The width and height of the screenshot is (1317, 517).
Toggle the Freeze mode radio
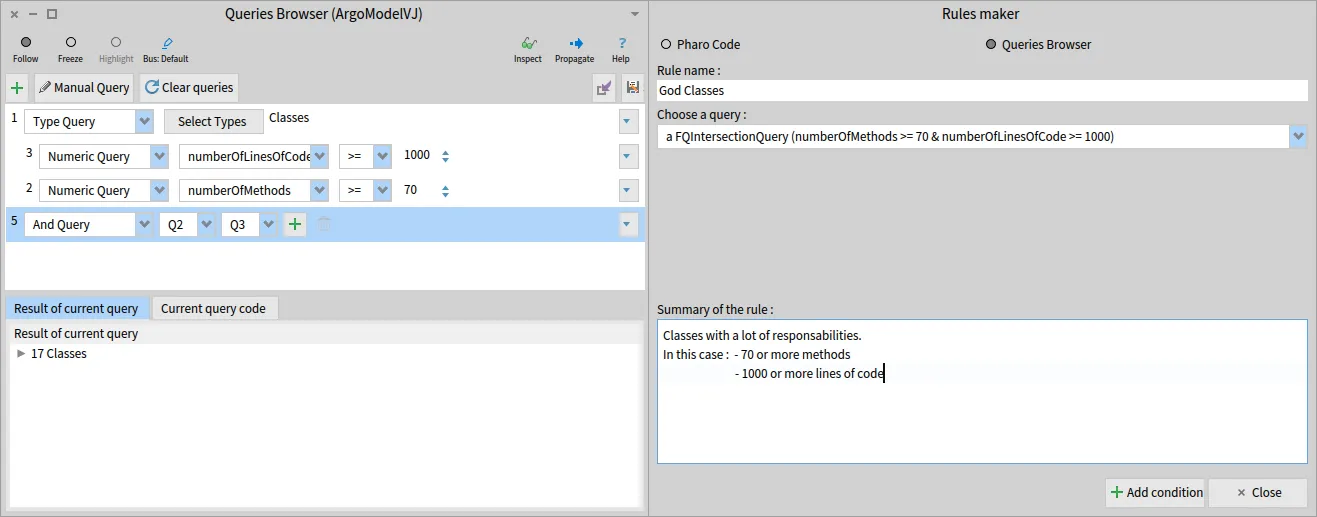coord(71,42)
